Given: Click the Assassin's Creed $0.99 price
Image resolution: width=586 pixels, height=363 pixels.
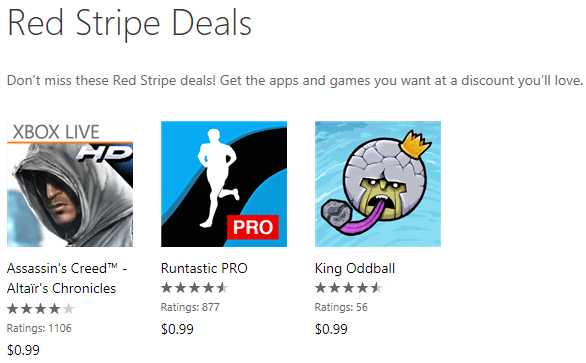Looking at the screenshot, I should point(23,350).
